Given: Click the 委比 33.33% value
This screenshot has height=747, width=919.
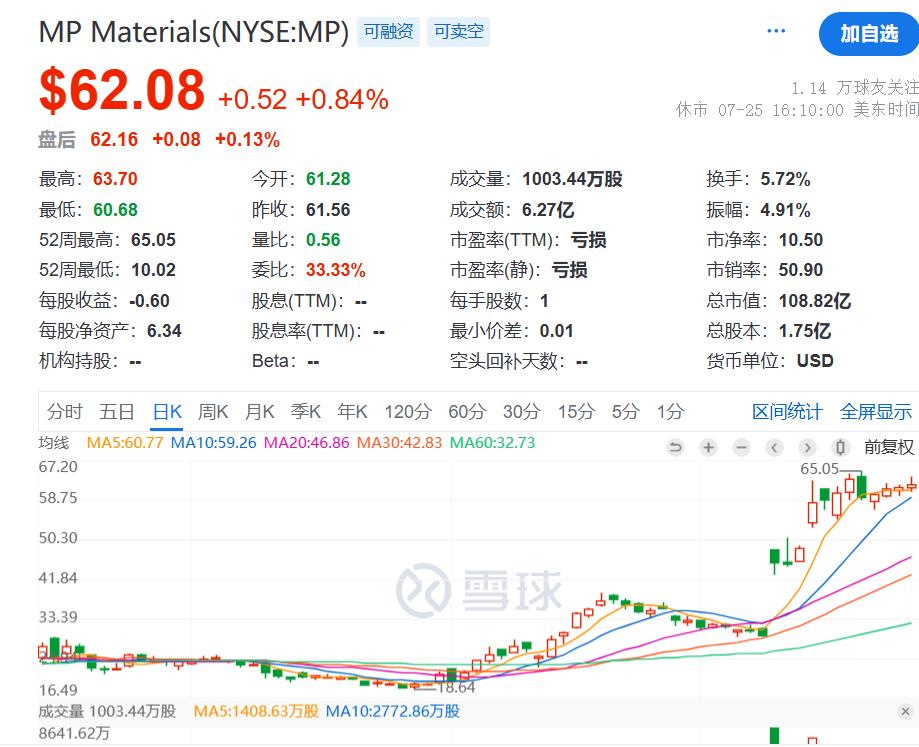Looking at the screenshot, I should pos(335,270).
